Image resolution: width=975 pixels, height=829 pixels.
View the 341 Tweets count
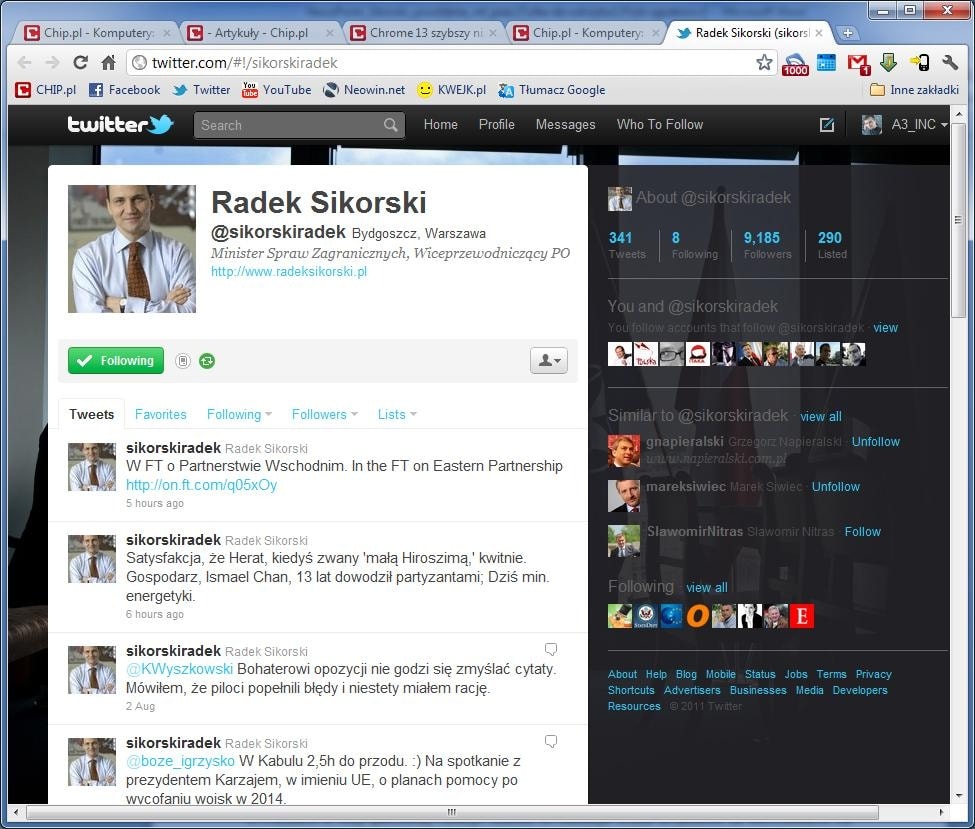pyautogui.click(x=627, y=245)
